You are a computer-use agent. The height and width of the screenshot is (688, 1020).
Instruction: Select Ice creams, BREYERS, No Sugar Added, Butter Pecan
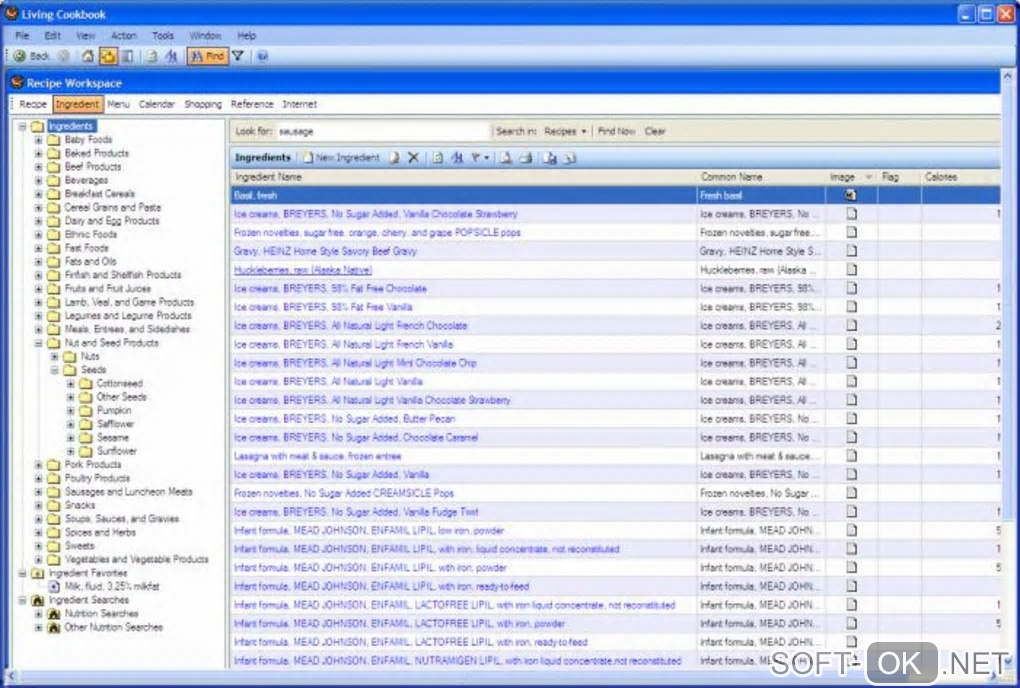[x=344, y=419]
